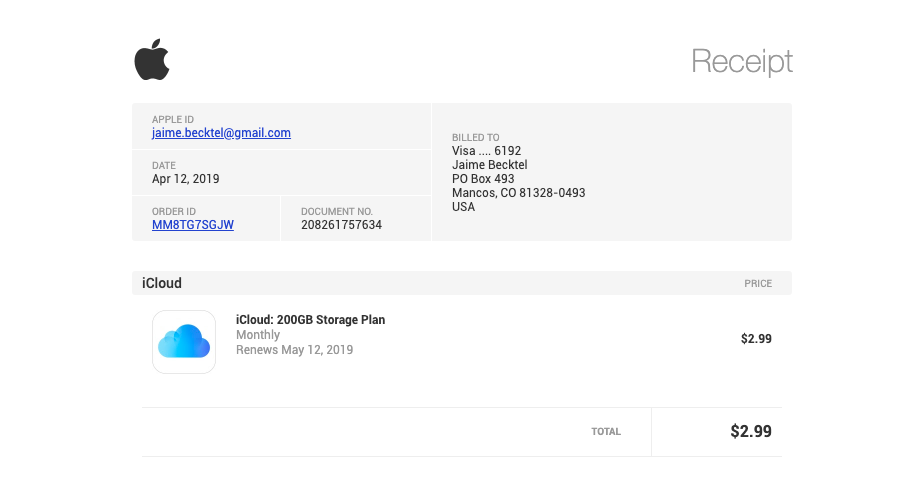
Task: Click the Monthly billing period text
Action: tap(258, 335)
